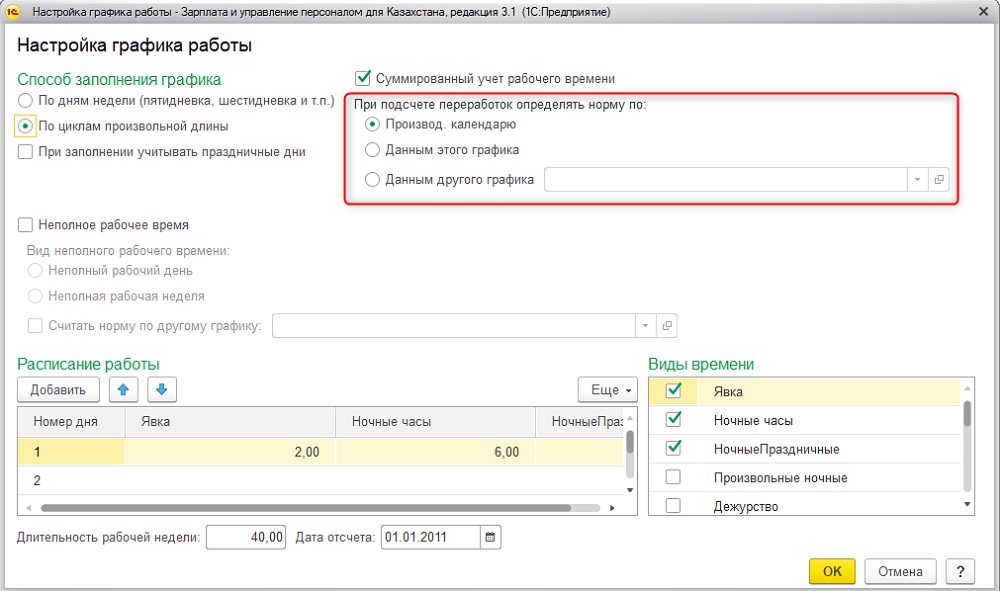Confirm with the OK button
This screenshot has height=591, width=1000.
click(832, 571)
